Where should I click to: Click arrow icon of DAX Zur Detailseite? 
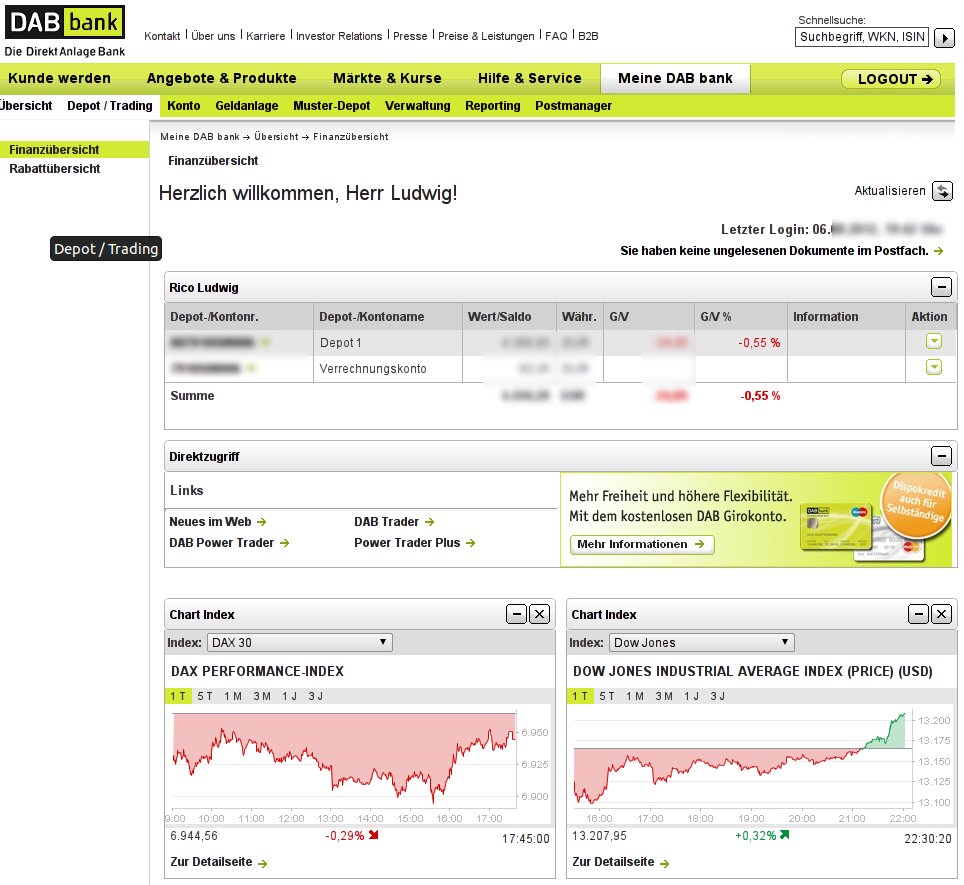(263, 863)
